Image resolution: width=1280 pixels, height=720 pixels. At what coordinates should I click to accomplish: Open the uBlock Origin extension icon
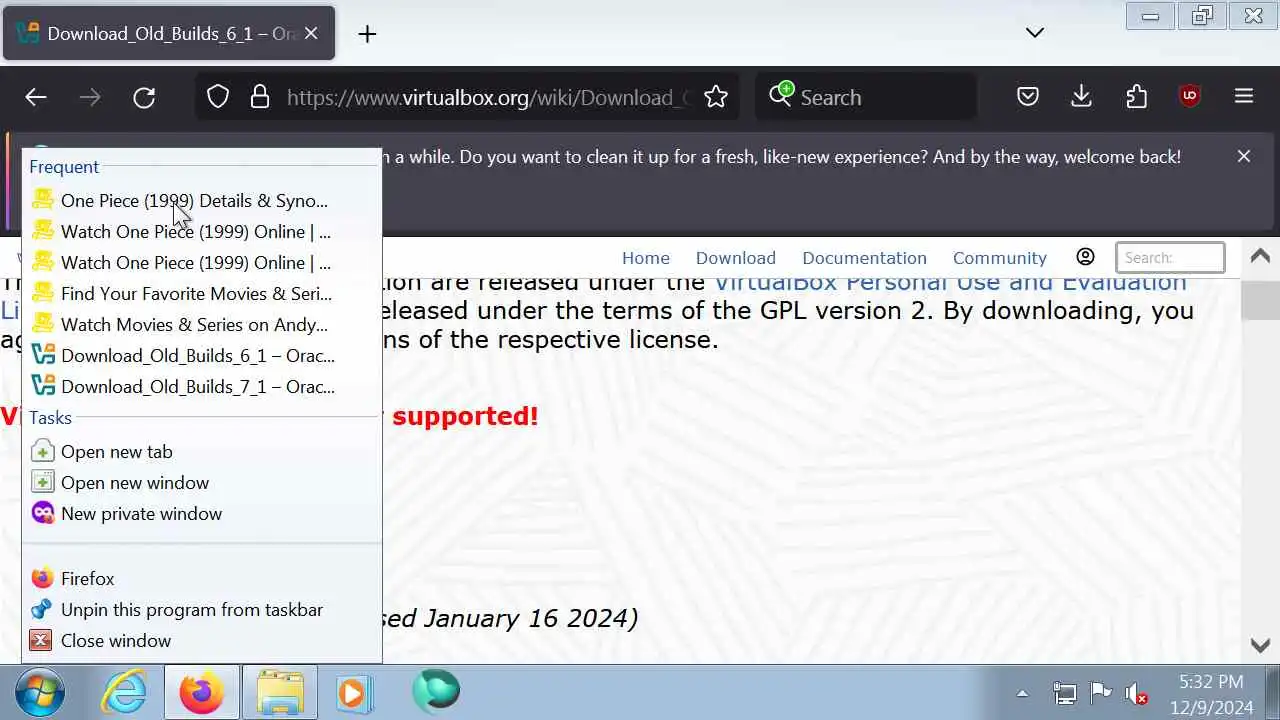(1189, 97)
